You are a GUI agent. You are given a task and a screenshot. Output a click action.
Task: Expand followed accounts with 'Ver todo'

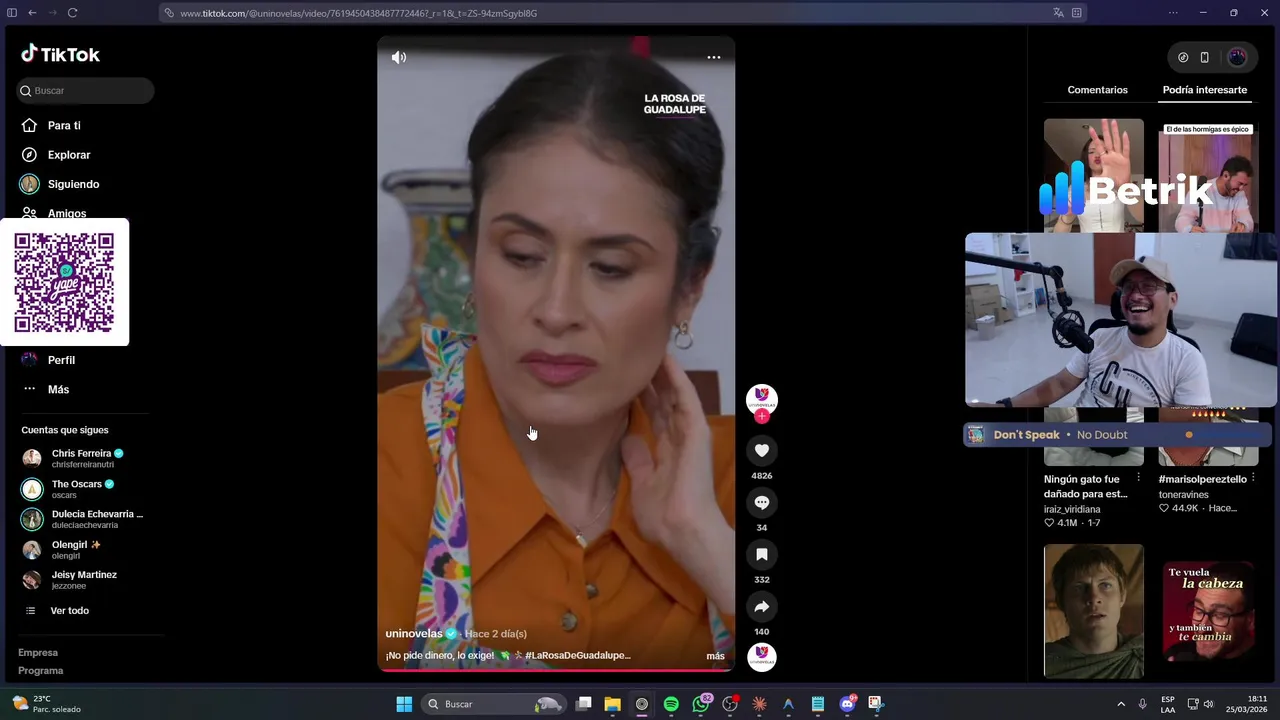pos(69,611)
